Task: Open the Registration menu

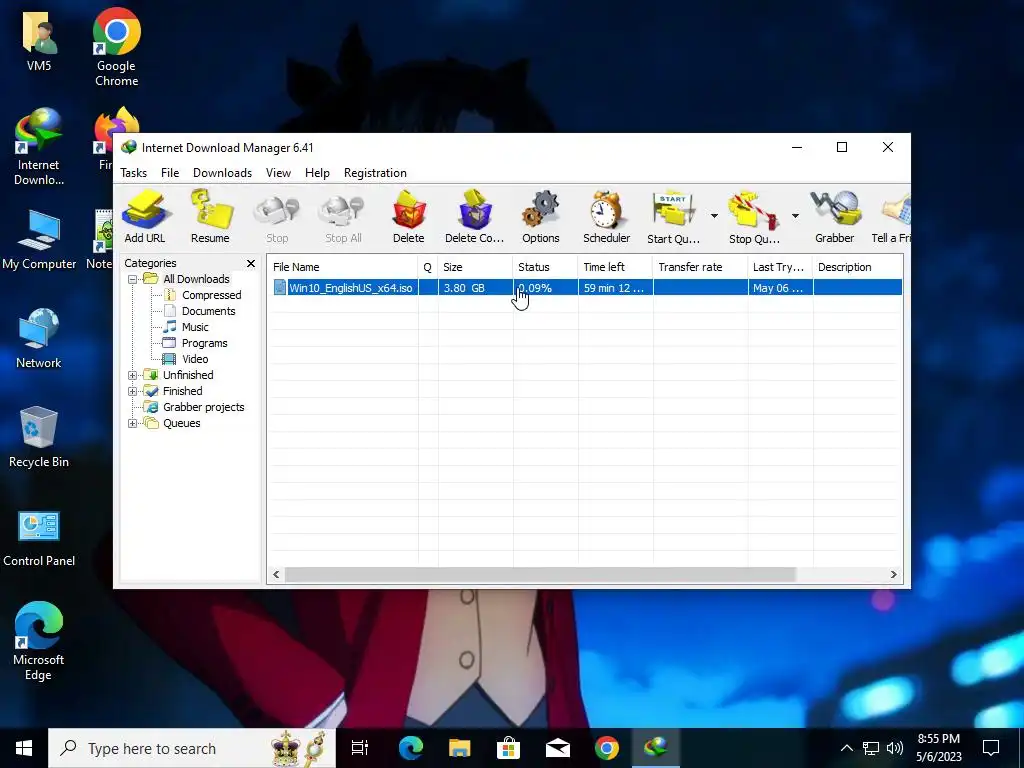Action: tap(376, 173)
